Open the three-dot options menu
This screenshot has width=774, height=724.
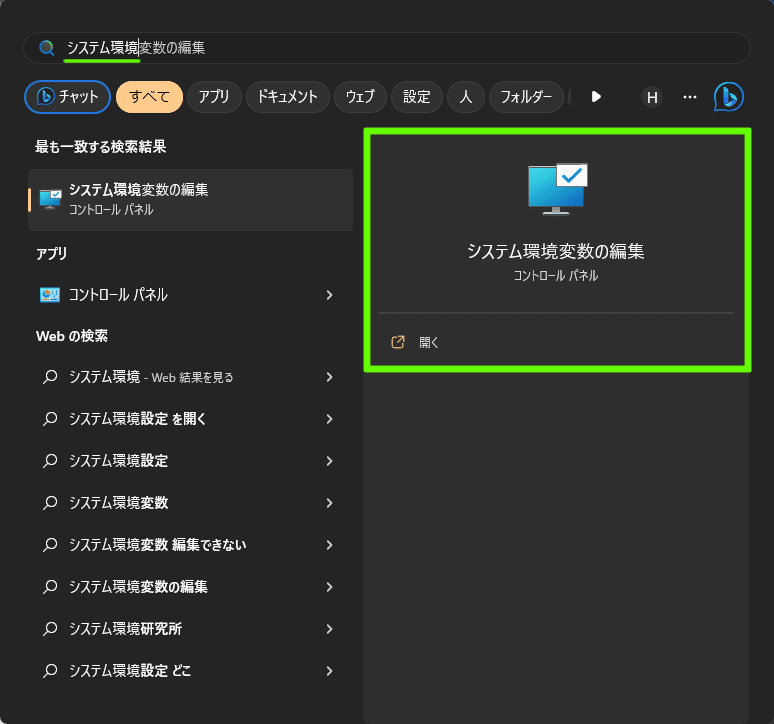coord(690,97)
